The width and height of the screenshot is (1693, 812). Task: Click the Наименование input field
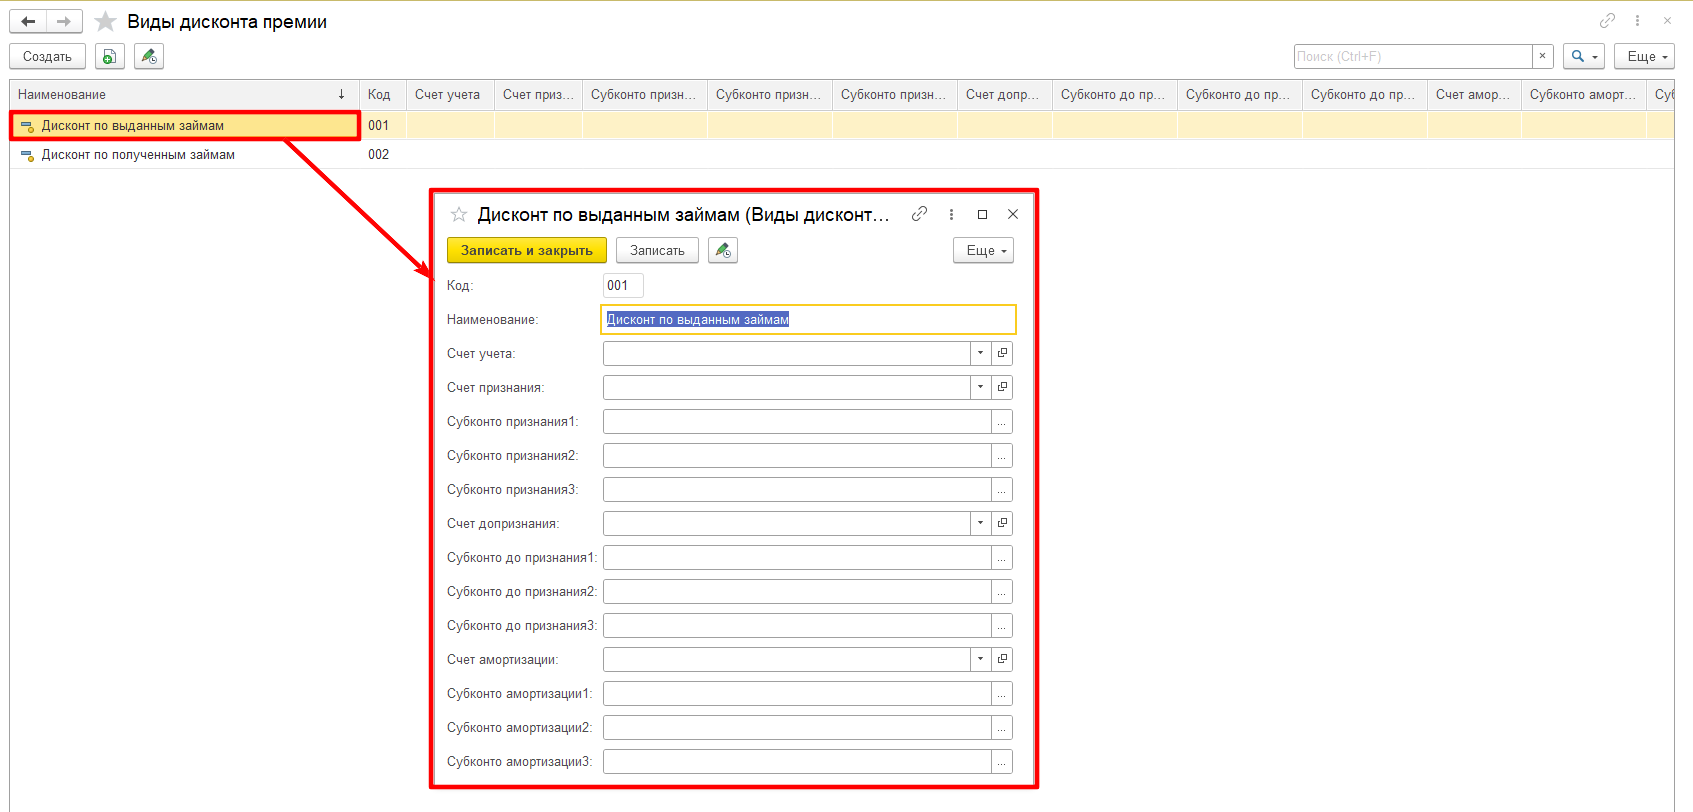(x=808, y=319)
